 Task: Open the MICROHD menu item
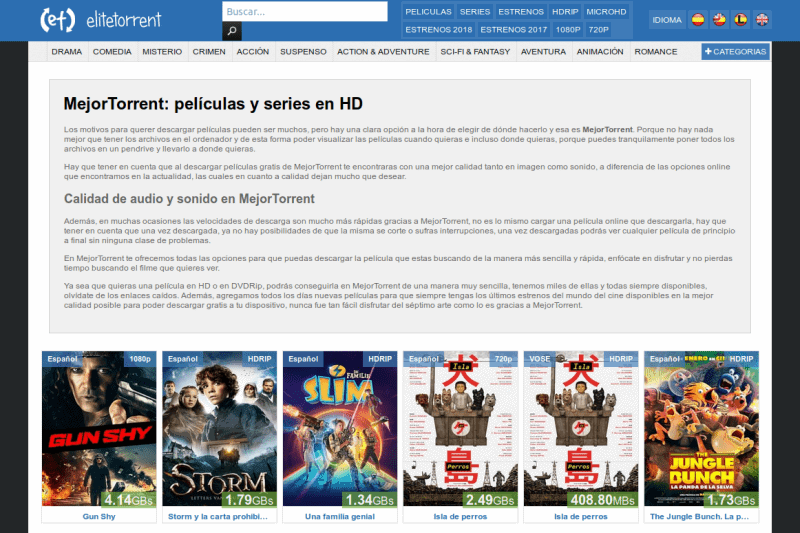606,12
